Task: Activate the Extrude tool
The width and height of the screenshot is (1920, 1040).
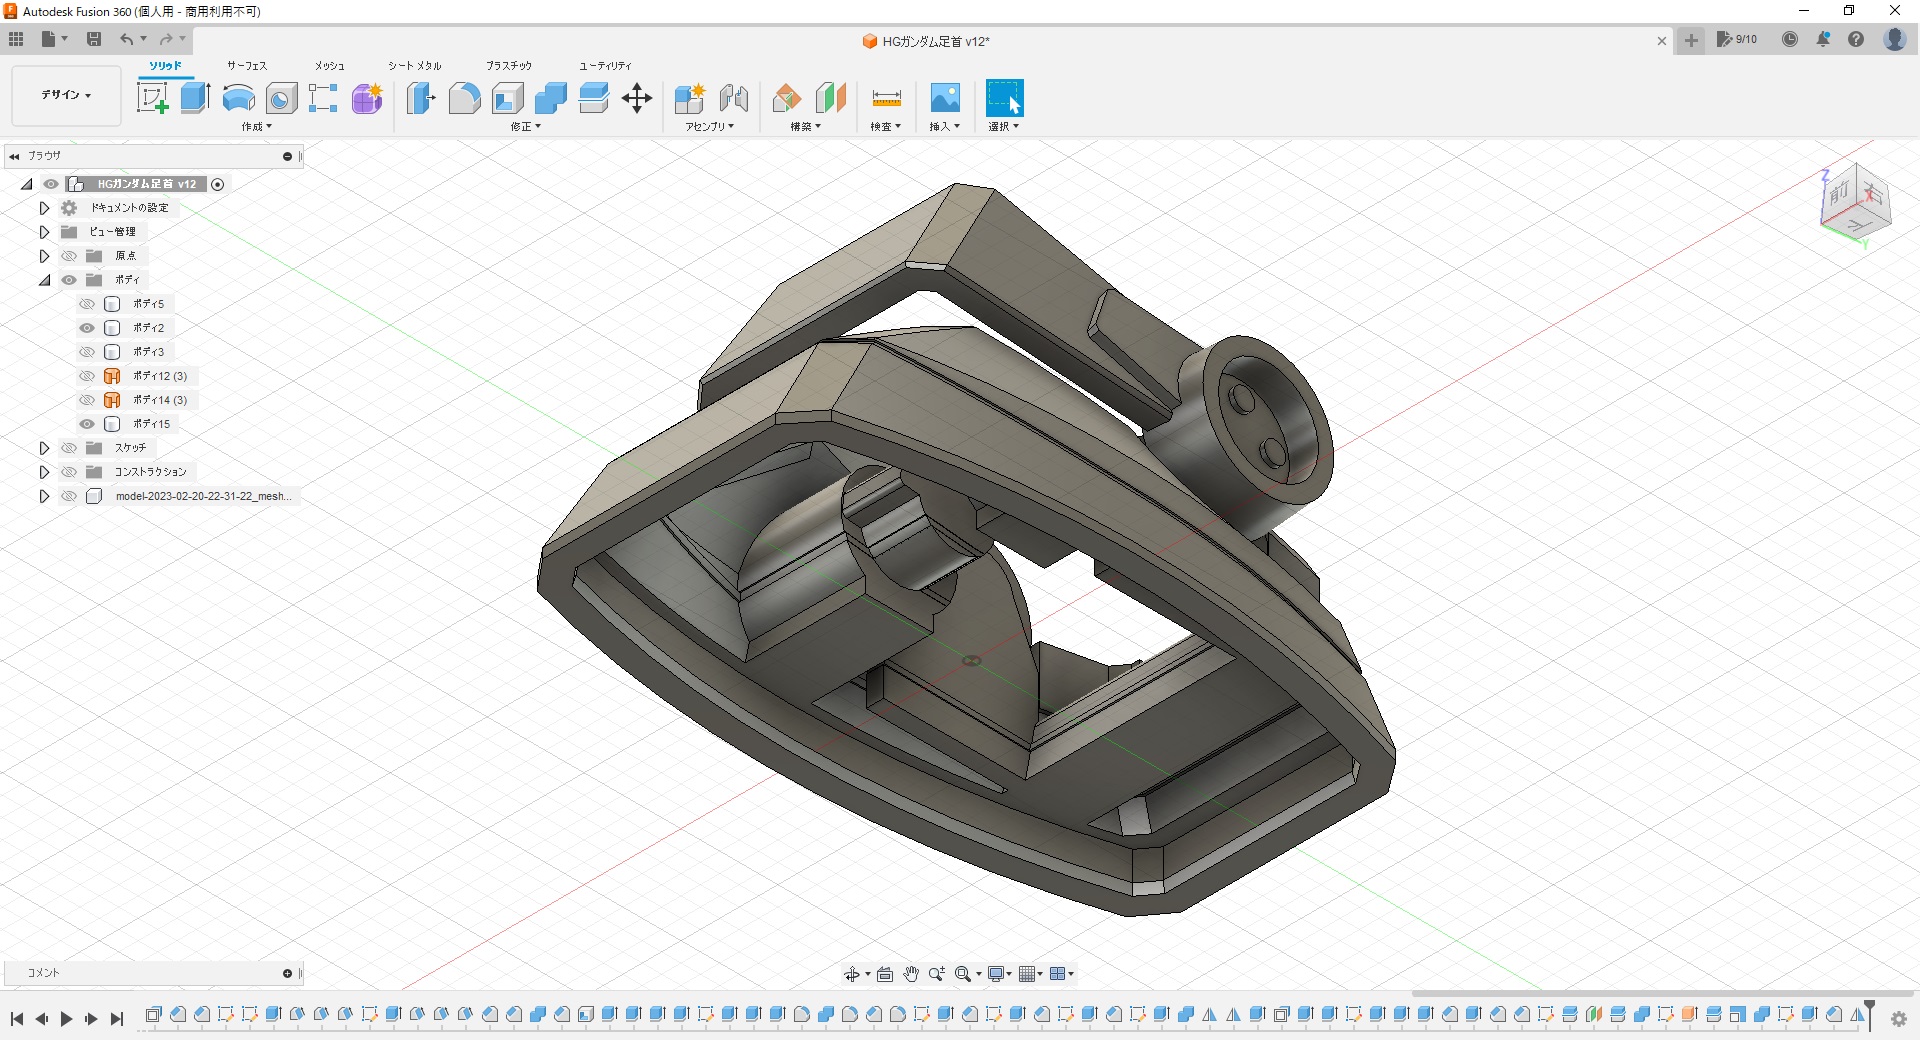Action: pos(195,98)
